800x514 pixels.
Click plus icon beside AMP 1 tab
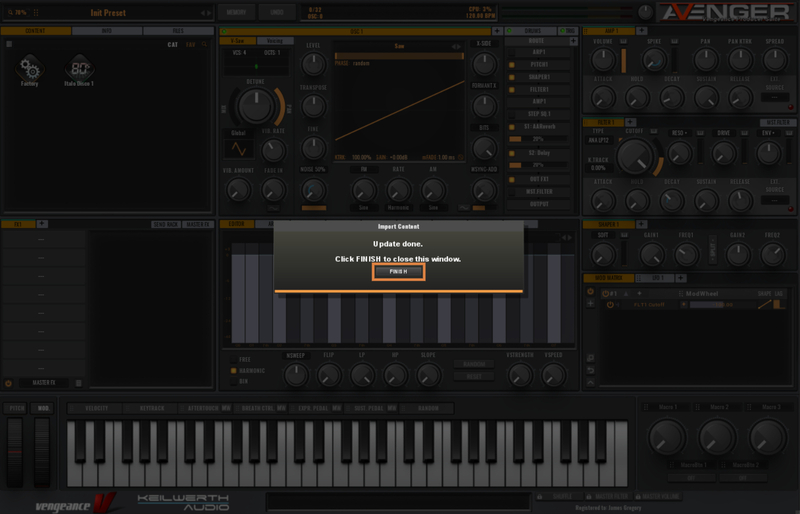pos(639,31)
